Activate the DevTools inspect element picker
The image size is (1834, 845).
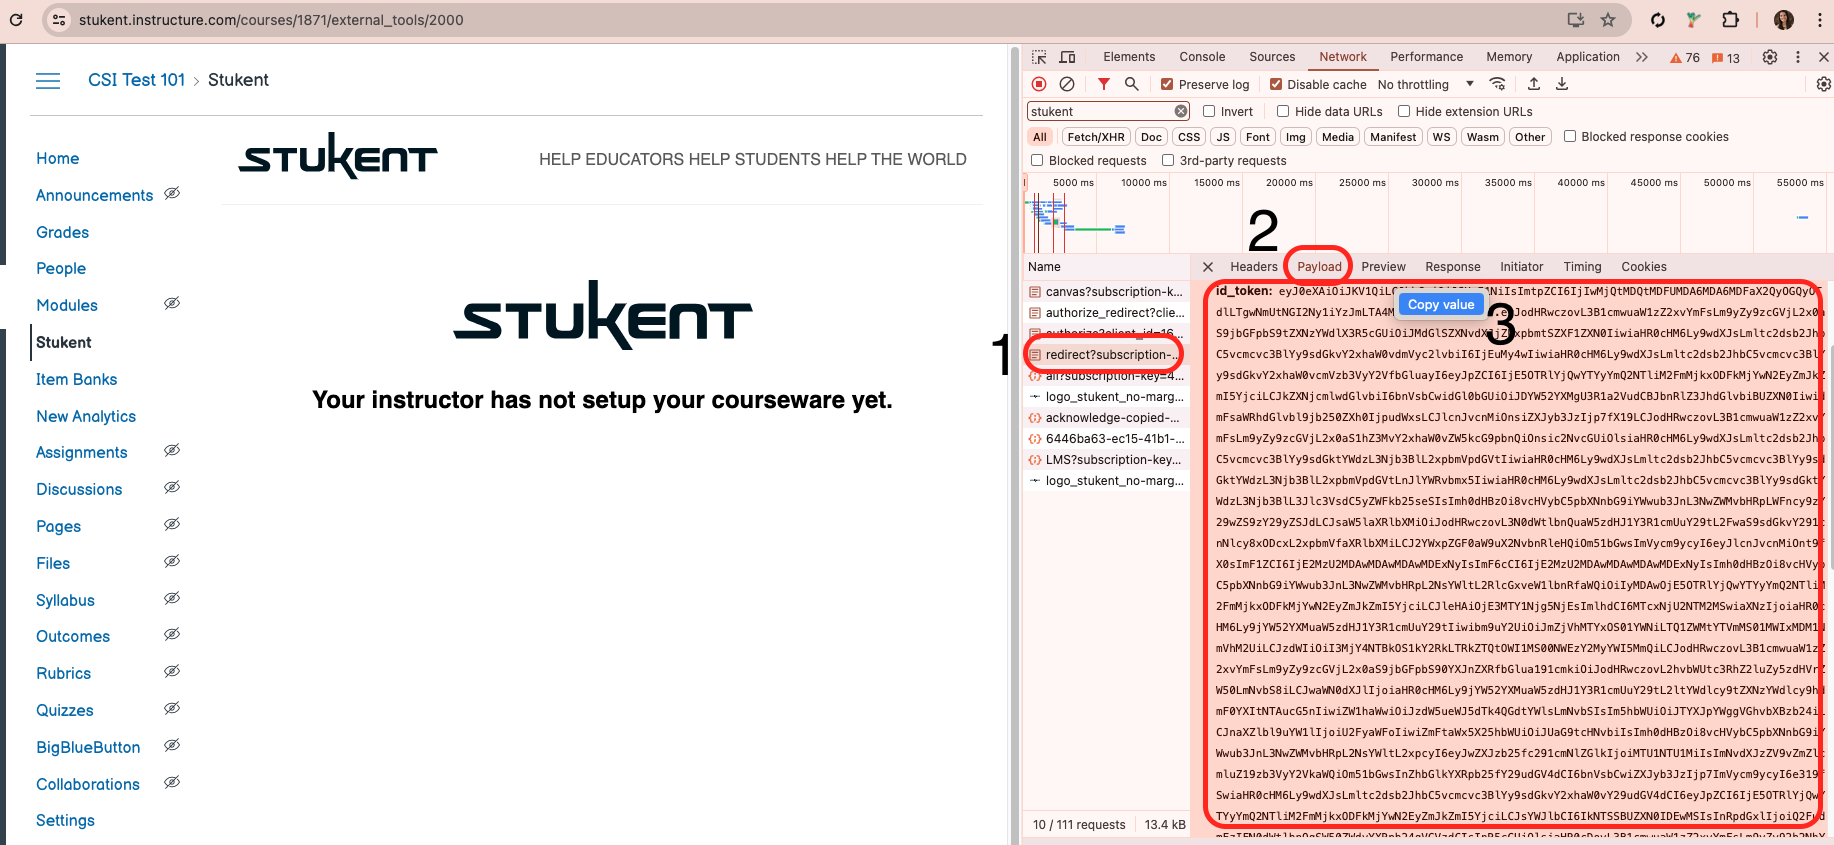coord(1039,57)
